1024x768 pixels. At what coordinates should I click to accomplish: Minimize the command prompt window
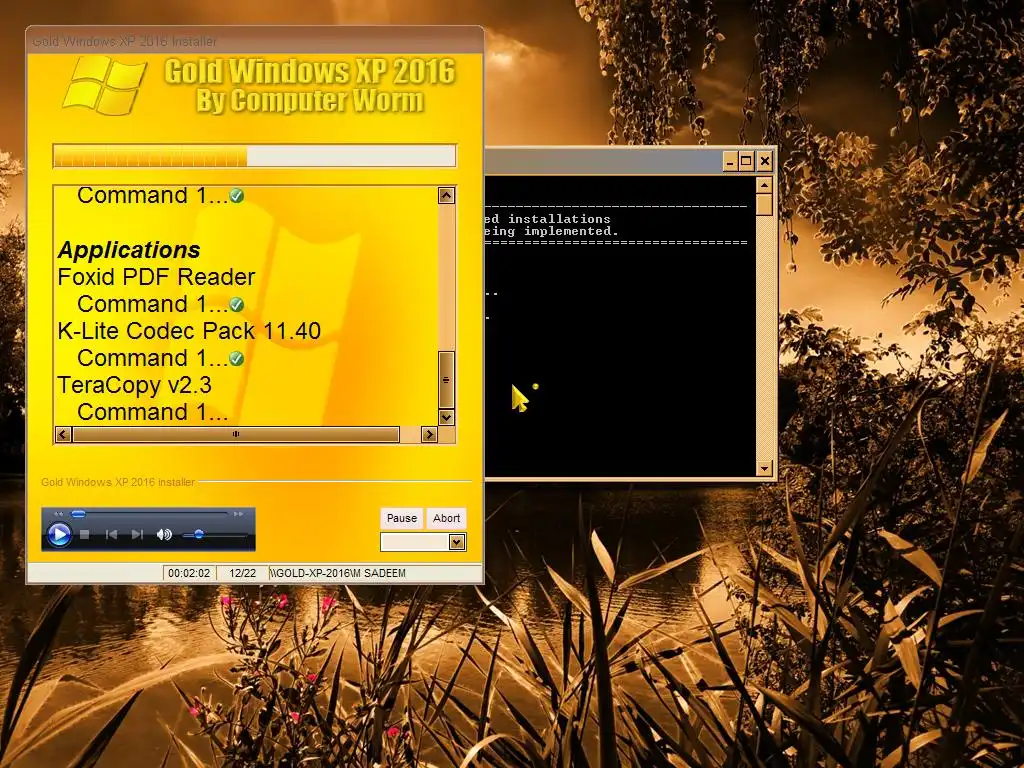coord(731,161)
